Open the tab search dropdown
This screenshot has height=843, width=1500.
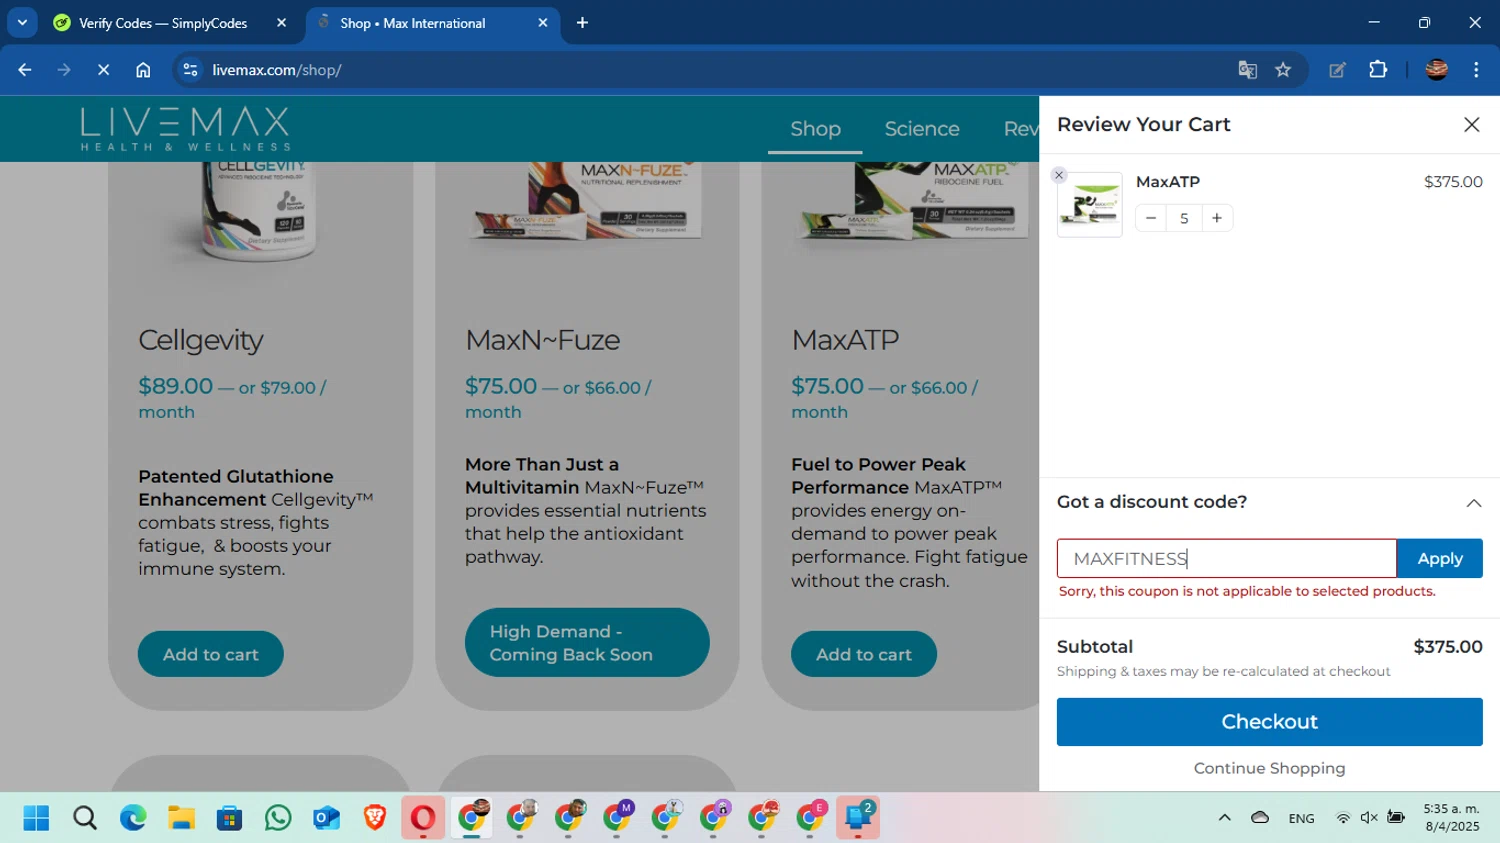22,23
